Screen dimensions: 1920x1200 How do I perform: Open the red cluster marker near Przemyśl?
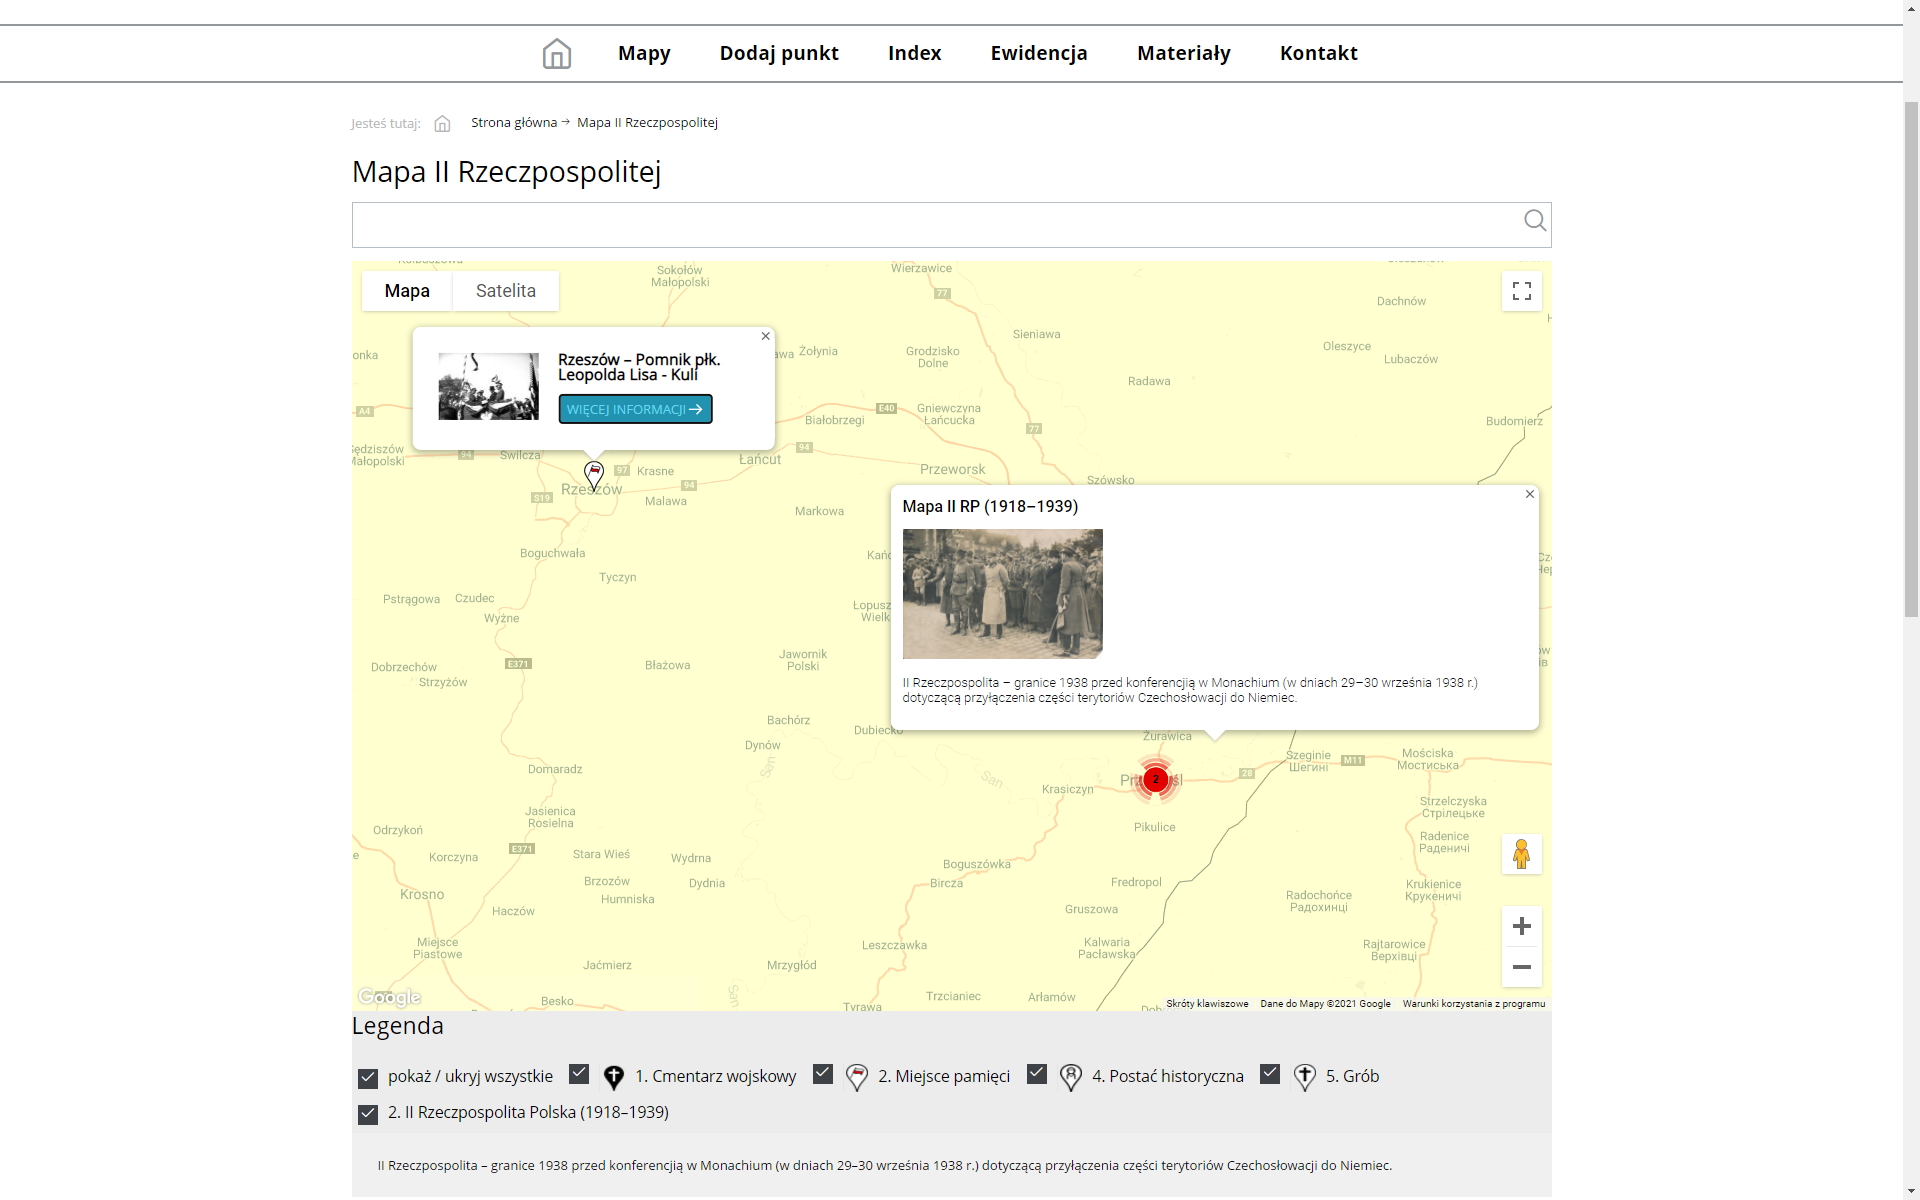[1155, 779]
